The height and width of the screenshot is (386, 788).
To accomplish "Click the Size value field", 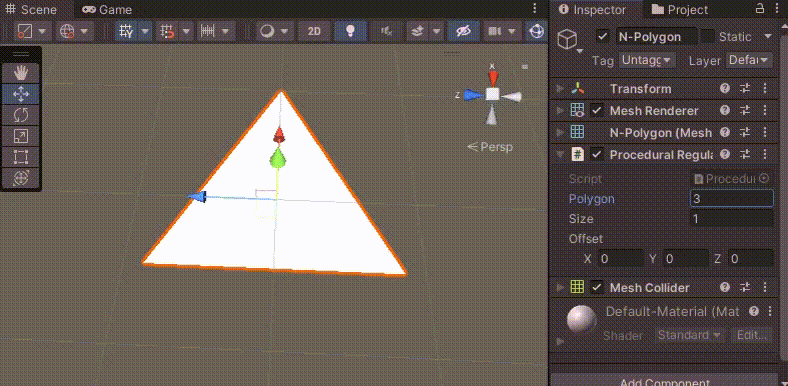I will coord(732,219).
